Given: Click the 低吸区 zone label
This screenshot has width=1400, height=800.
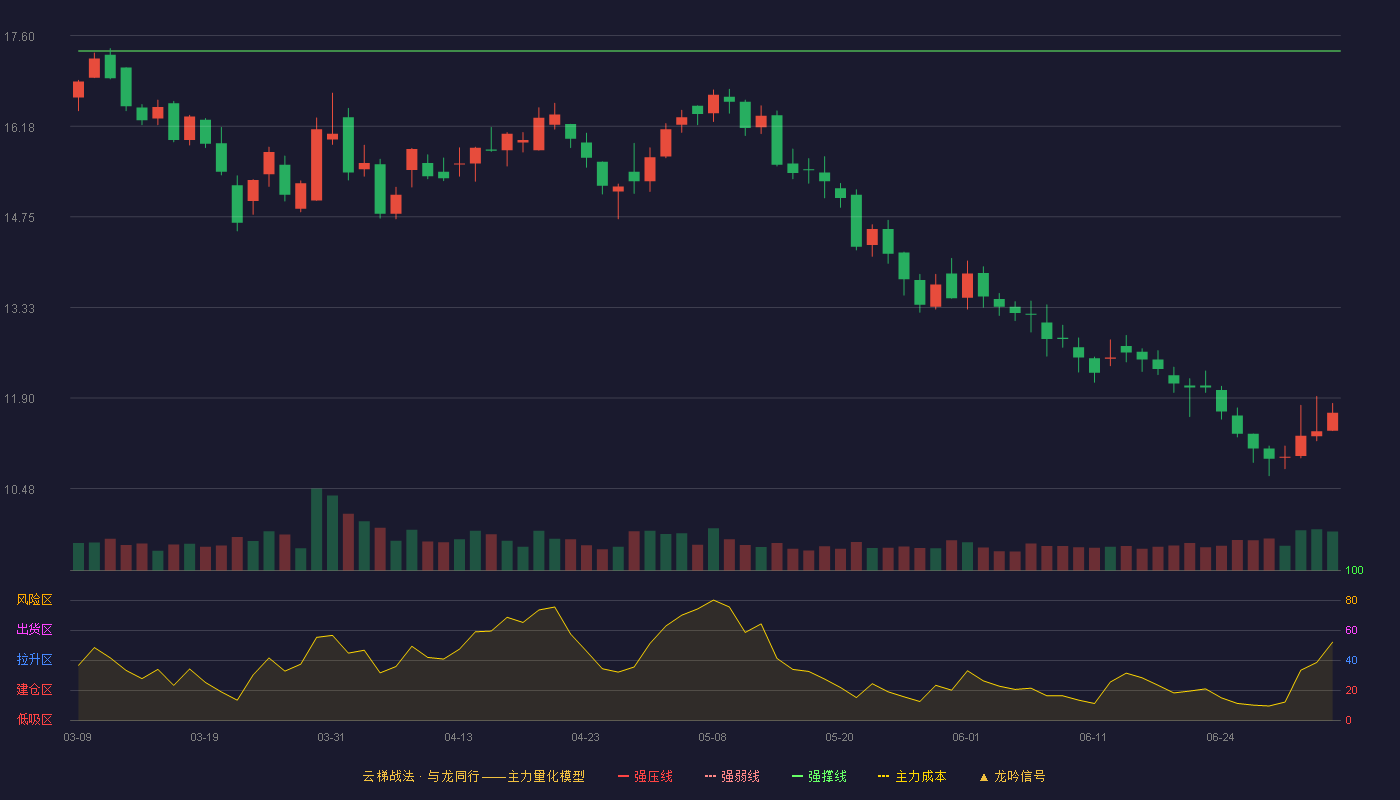Looking at the screenshot, I should [x=34, y=719].
